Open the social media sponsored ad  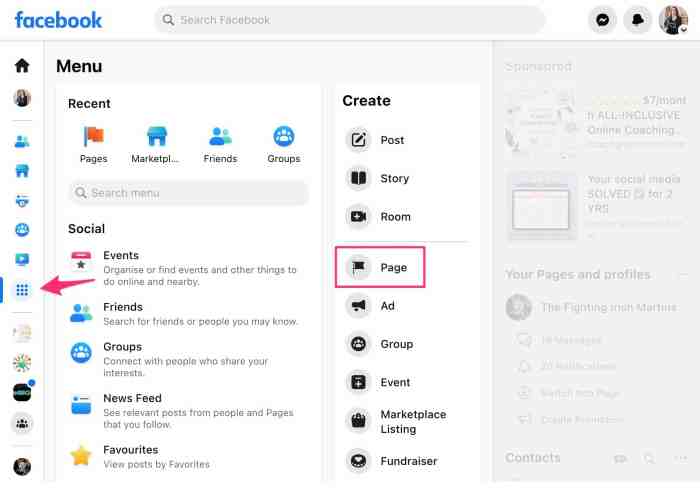(596, 207)
